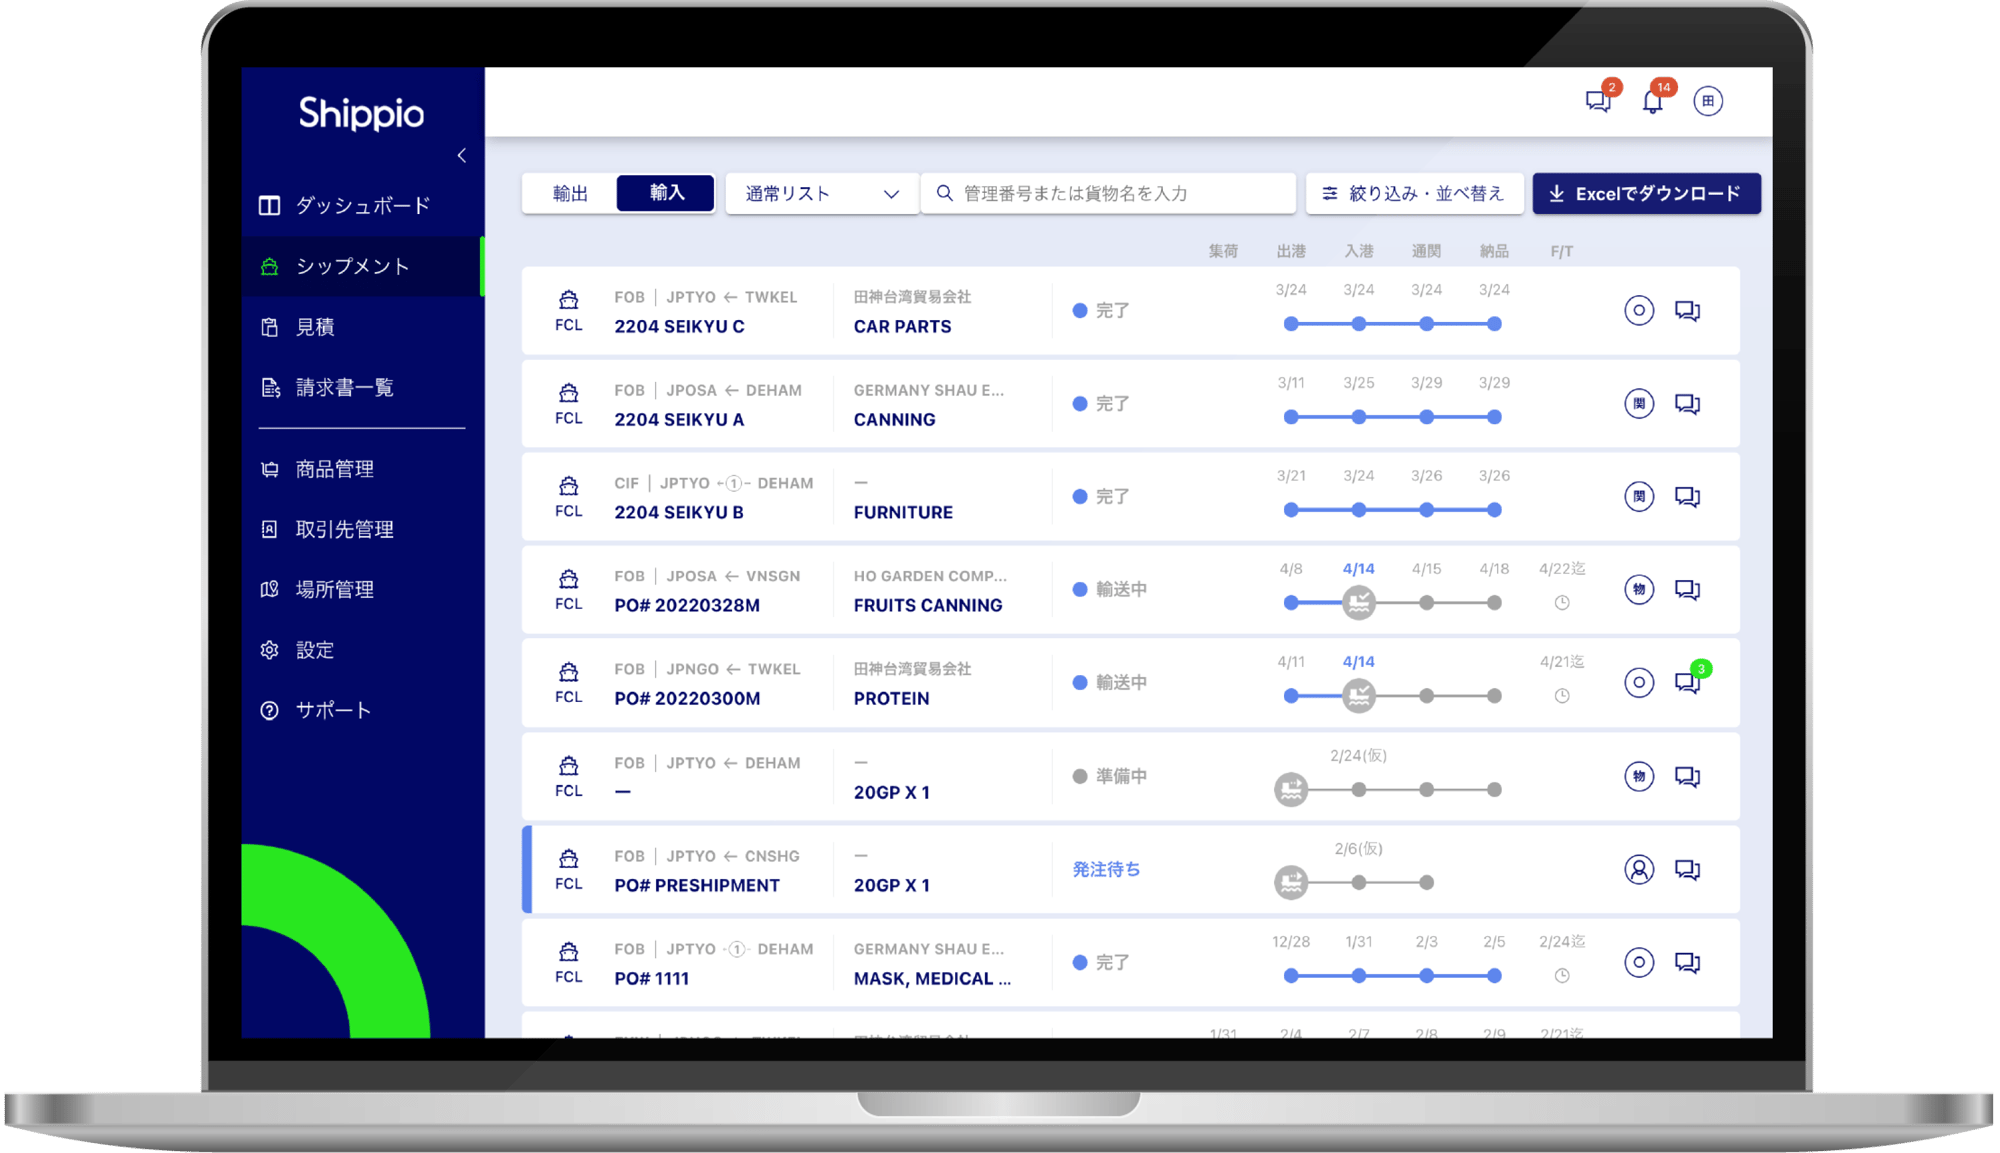Click the person icon on PO# PRESHIPMENT row
Viewport: 2000px width, 1153px height.
1638,869
